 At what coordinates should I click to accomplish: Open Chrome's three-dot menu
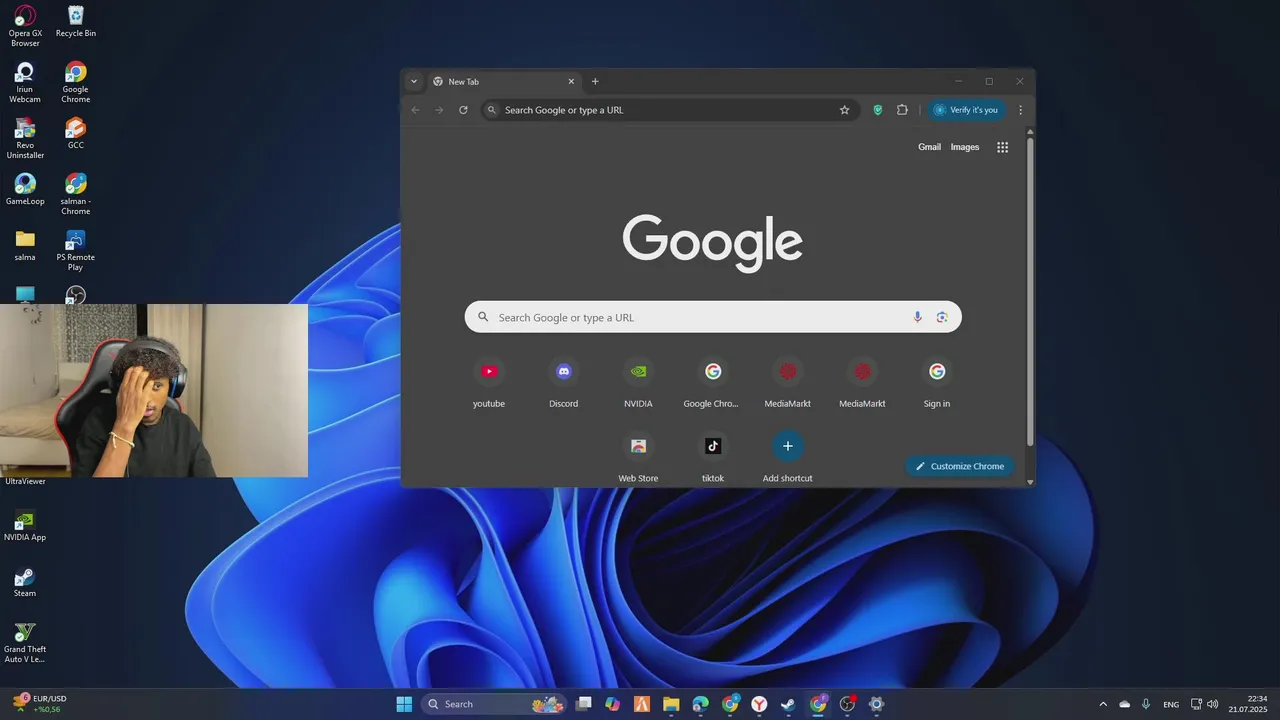pos(1020,110)
